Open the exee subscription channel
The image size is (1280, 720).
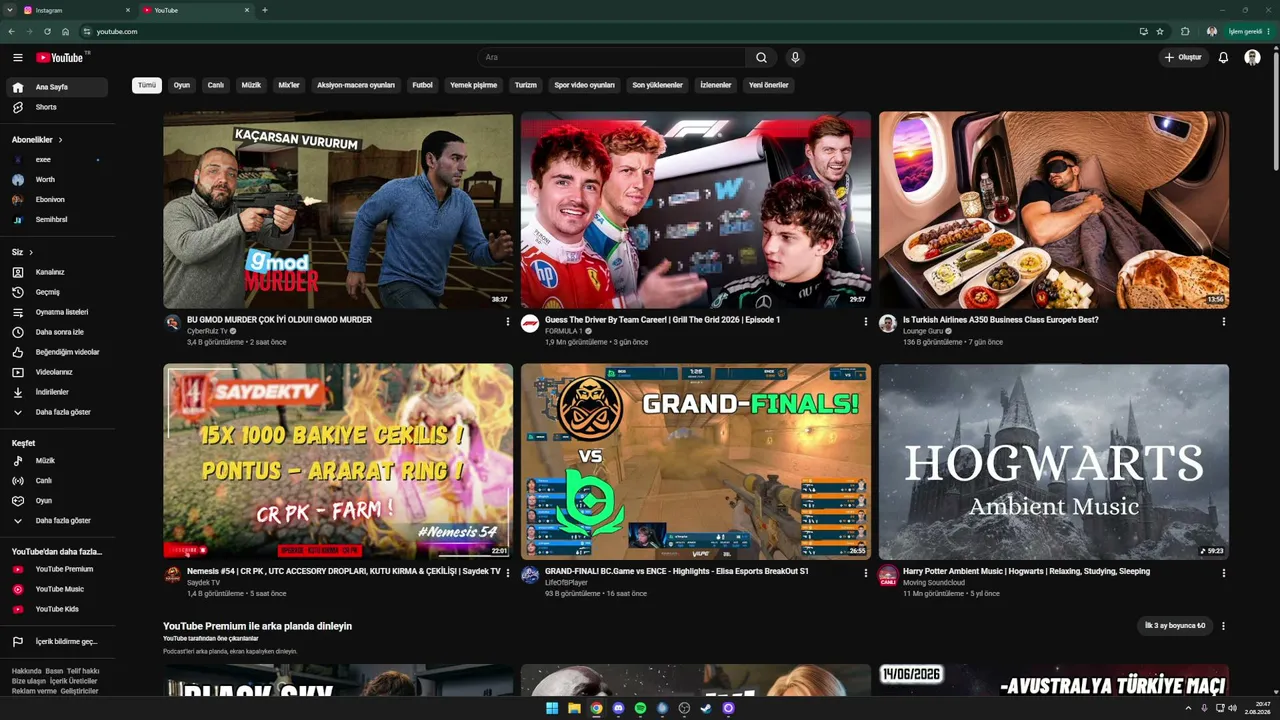tap(57, 160)
